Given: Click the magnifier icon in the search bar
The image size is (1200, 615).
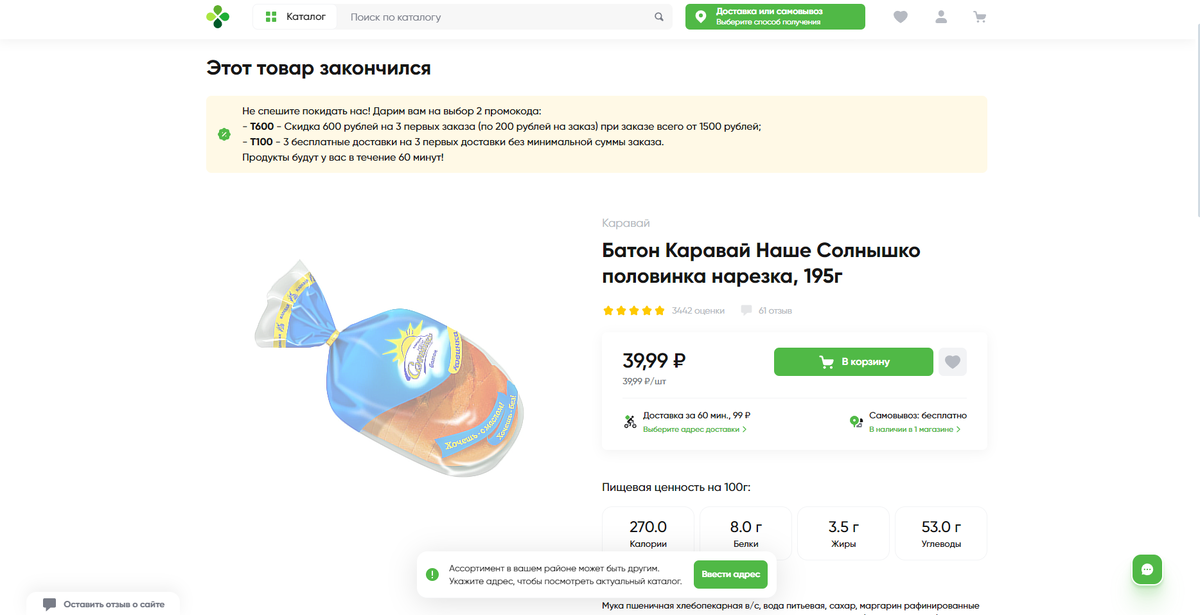Looking at the screenshot, I should tap(658, 16).
